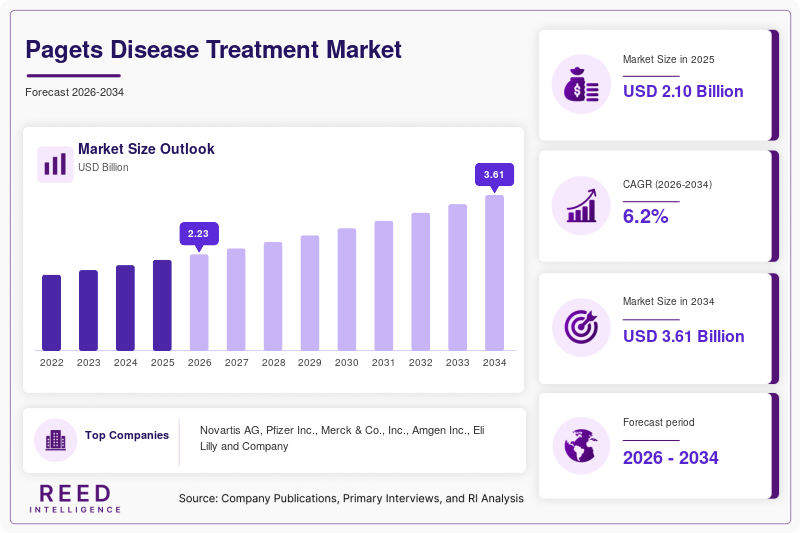This screenshot has height=533, width=800.
Task: Click the companies list starting 'Novartis AG'
Action: (x=342, y=438)
